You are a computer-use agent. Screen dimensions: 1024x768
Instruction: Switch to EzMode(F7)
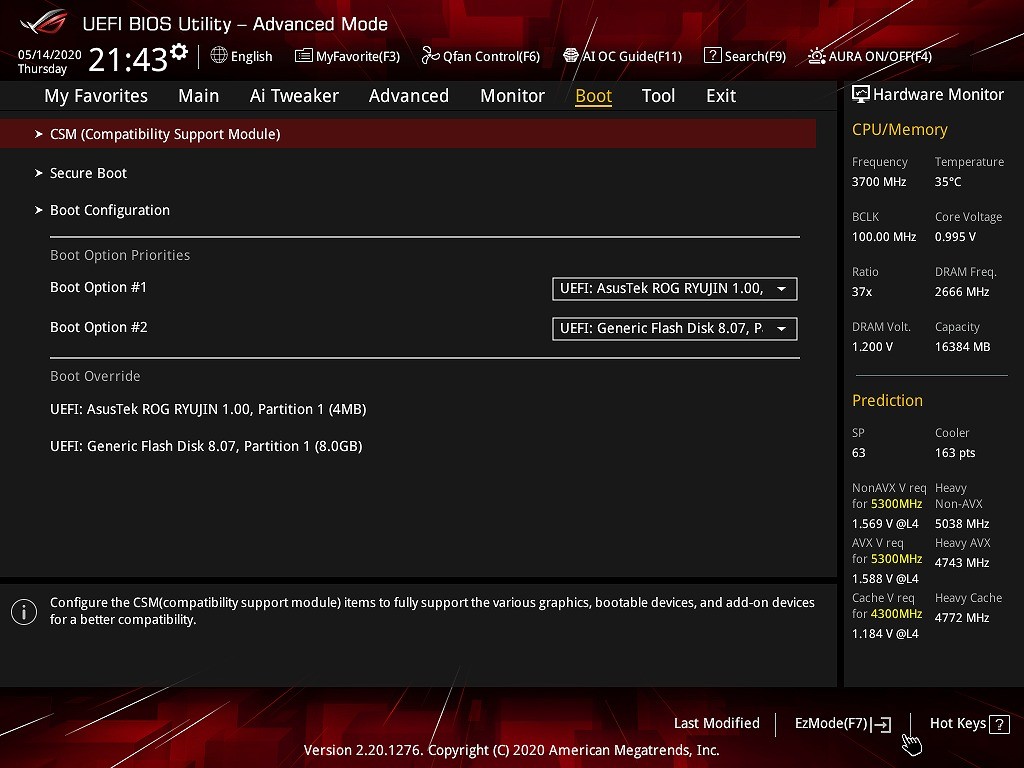click(842, 724)
